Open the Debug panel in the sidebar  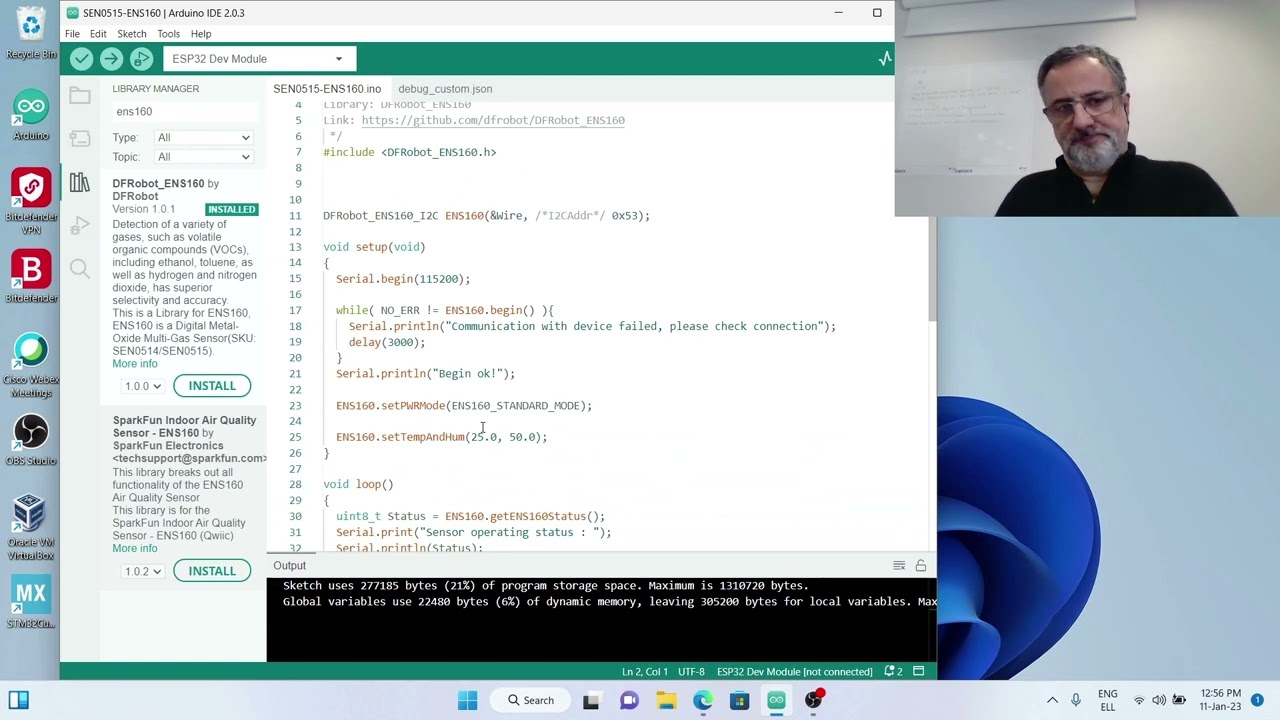[80, 226]
